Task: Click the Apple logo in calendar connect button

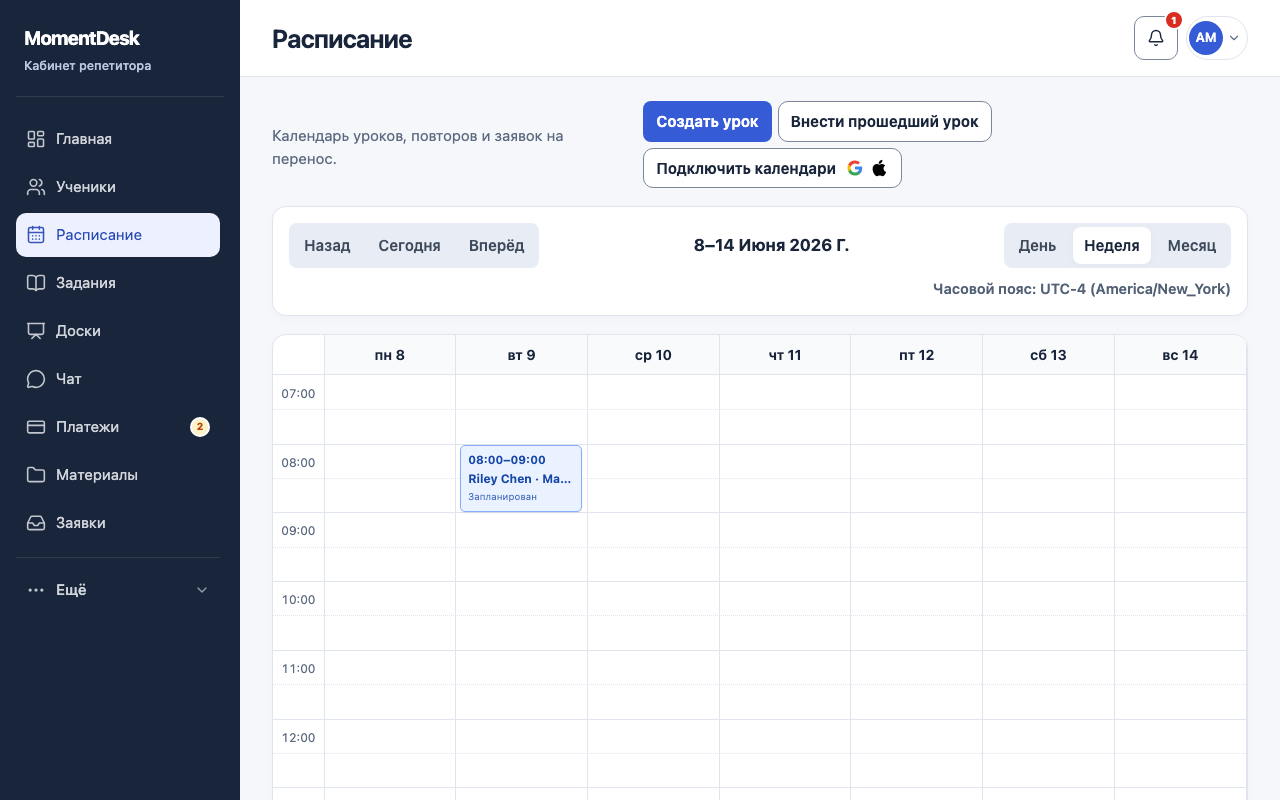Action: coord(879,168)
